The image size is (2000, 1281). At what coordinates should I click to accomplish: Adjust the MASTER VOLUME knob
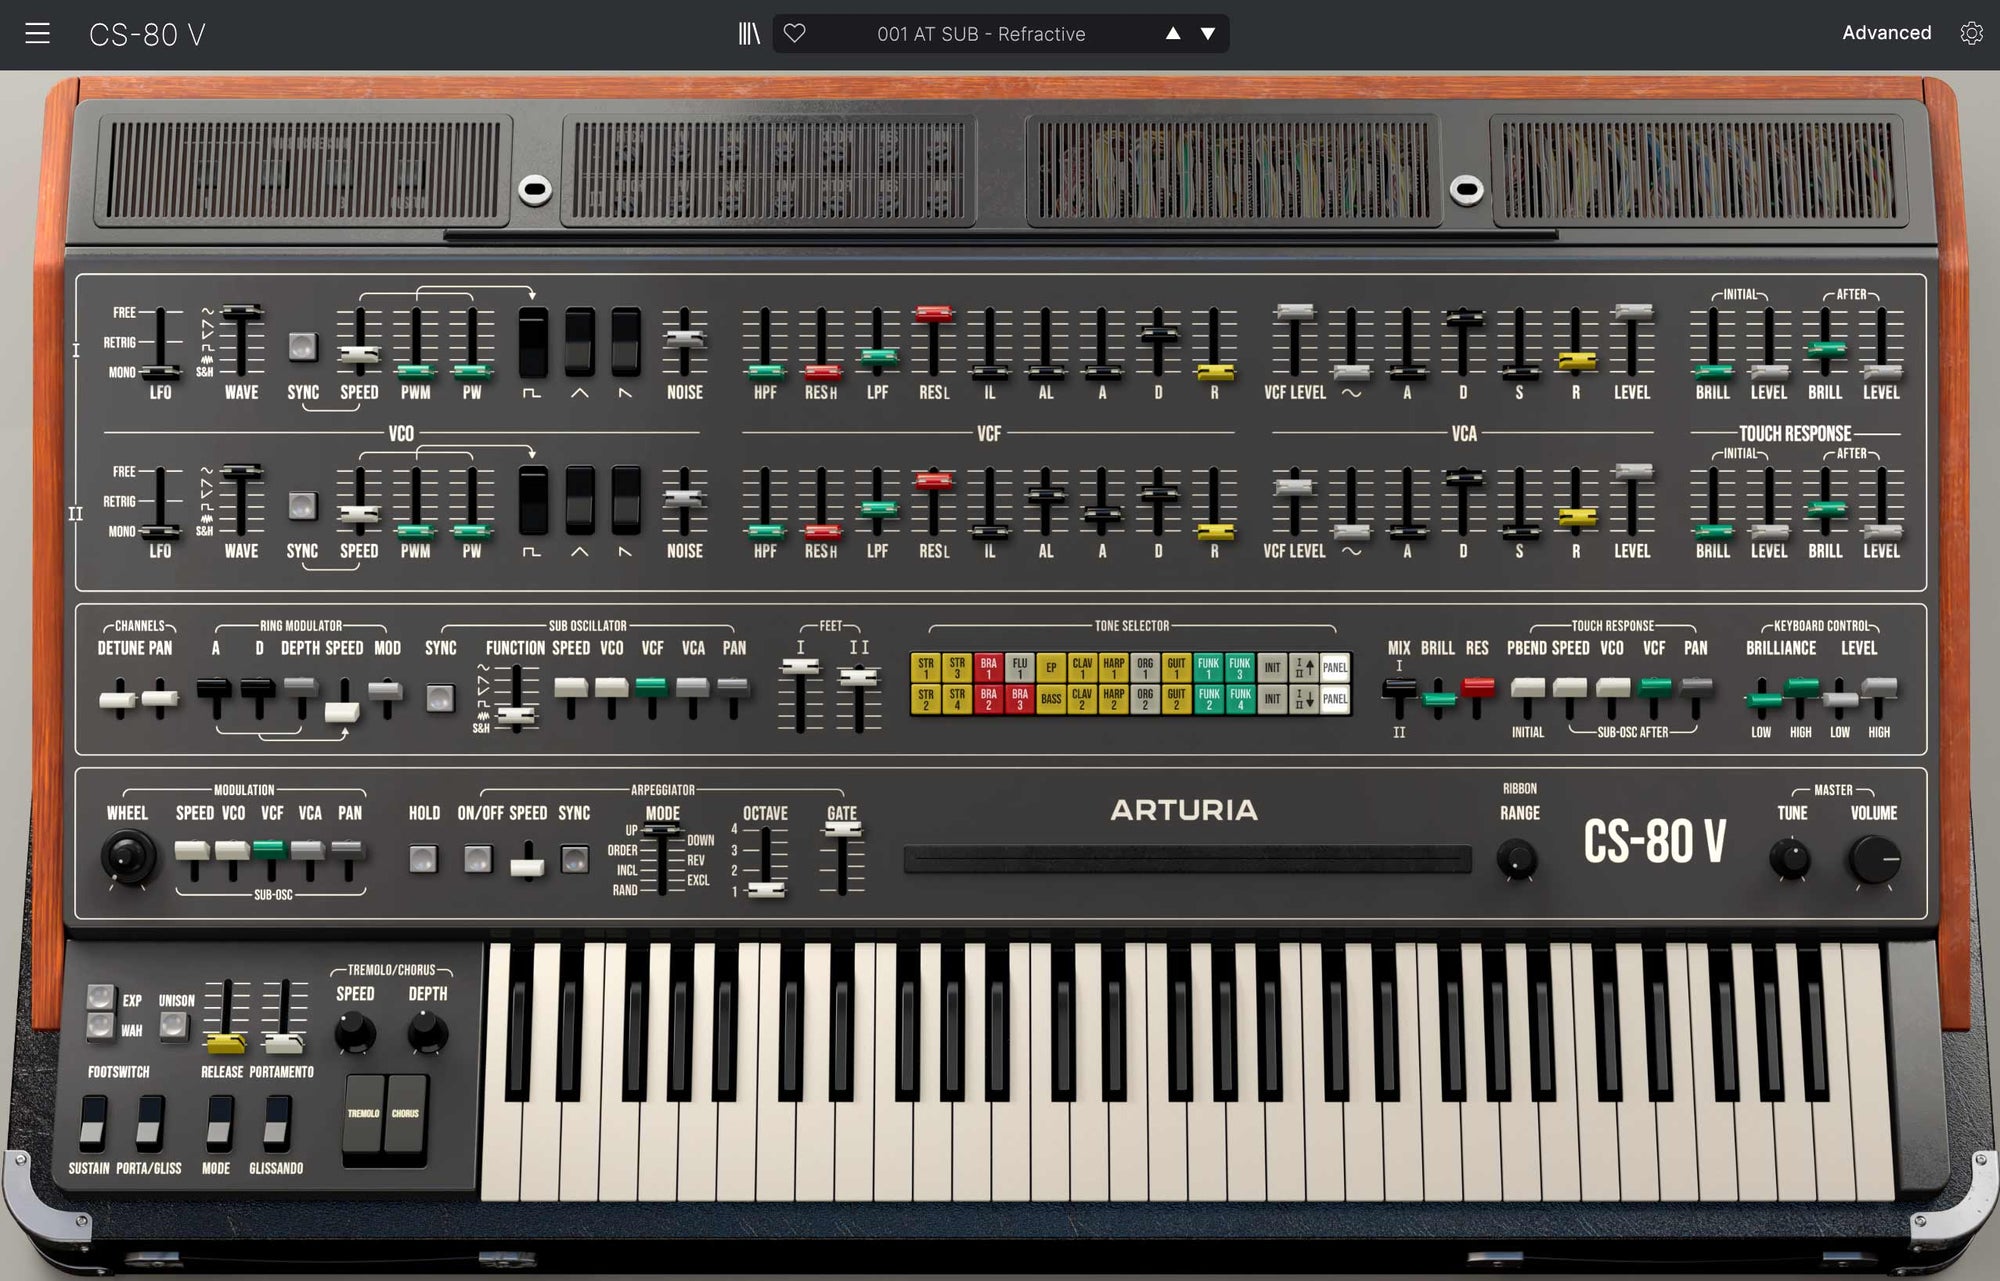[1874, 858]
